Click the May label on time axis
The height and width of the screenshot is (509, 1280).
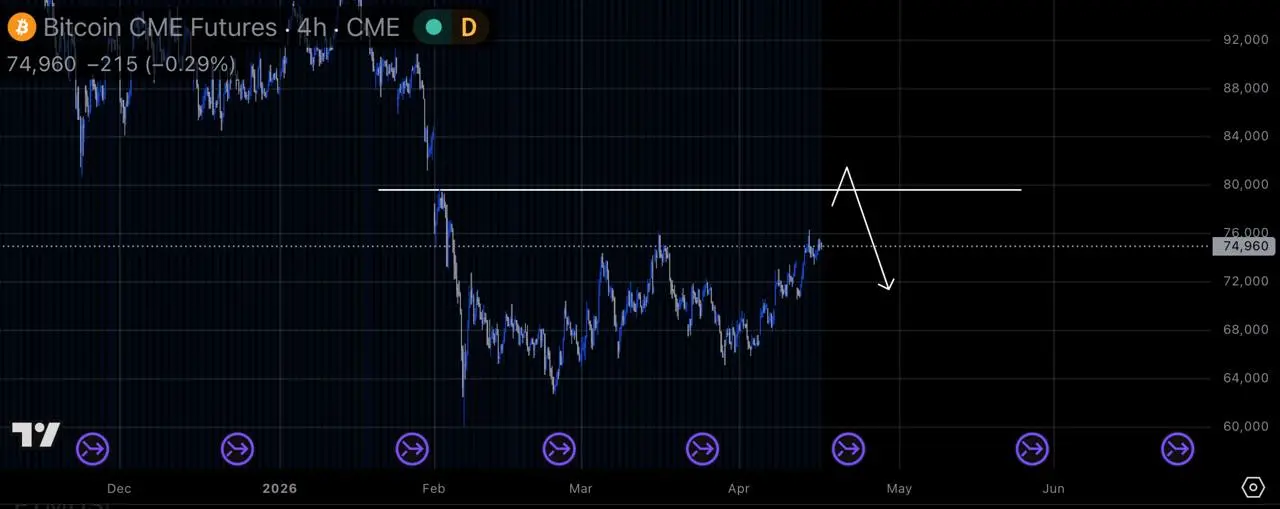[x=899, y=489]
